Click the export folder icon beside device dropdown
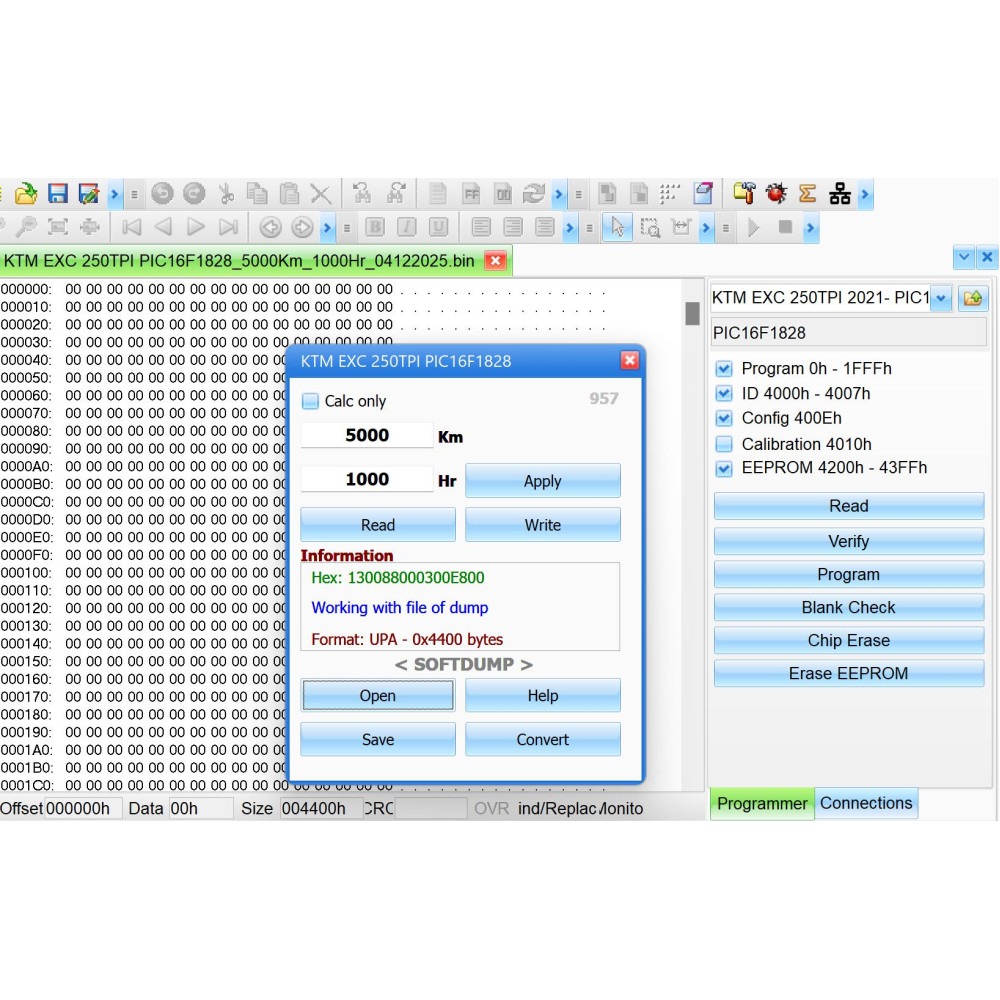The height and width of the screenshot is (1000, 1000). tap(973, 298)
